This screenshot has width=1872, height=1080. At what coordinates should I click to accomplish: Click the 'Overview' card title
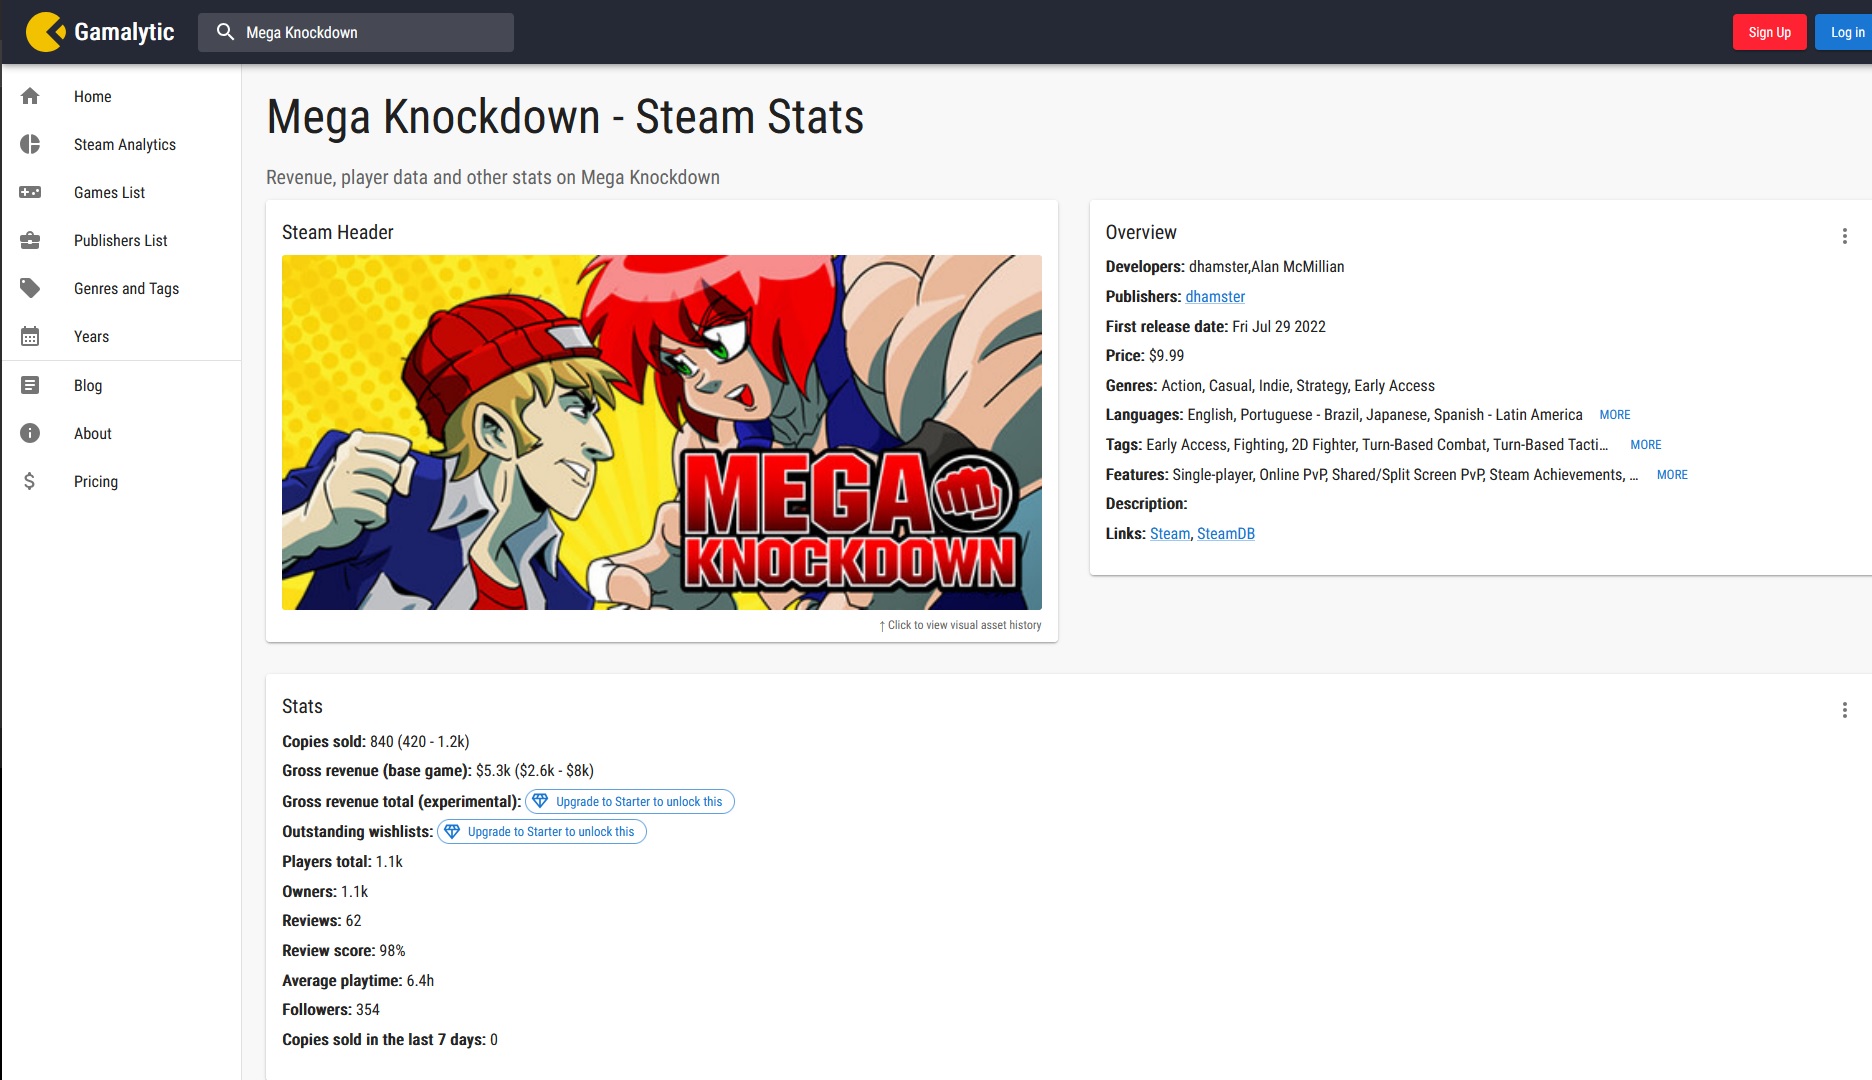(1141, 232)
